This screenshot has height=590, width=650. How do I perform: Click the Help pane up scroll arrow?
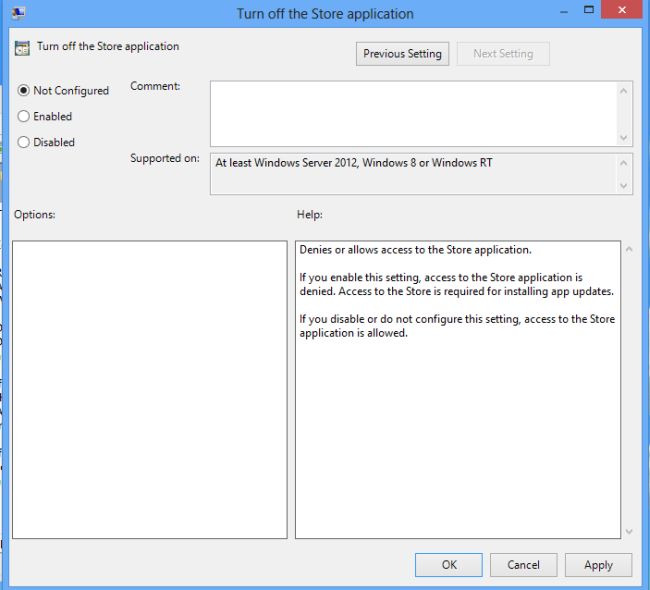point(629,249)
